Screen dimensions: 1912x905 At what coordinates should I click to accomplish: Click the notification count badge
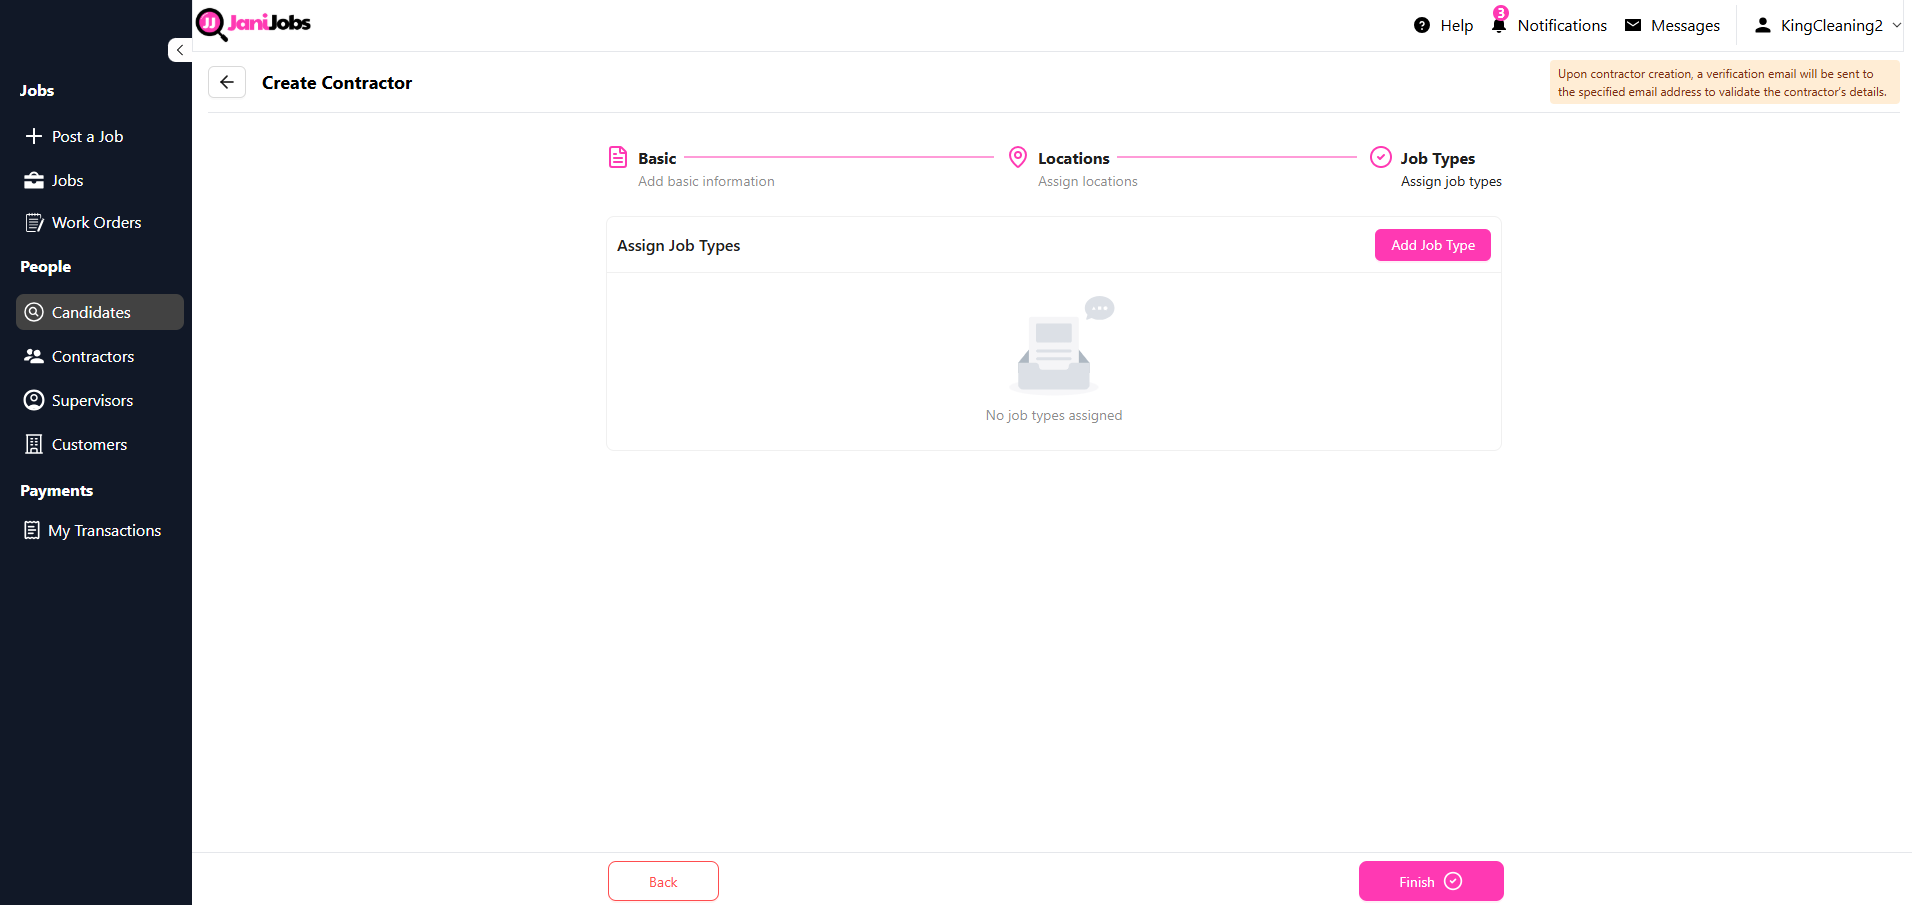(1501, 12)
